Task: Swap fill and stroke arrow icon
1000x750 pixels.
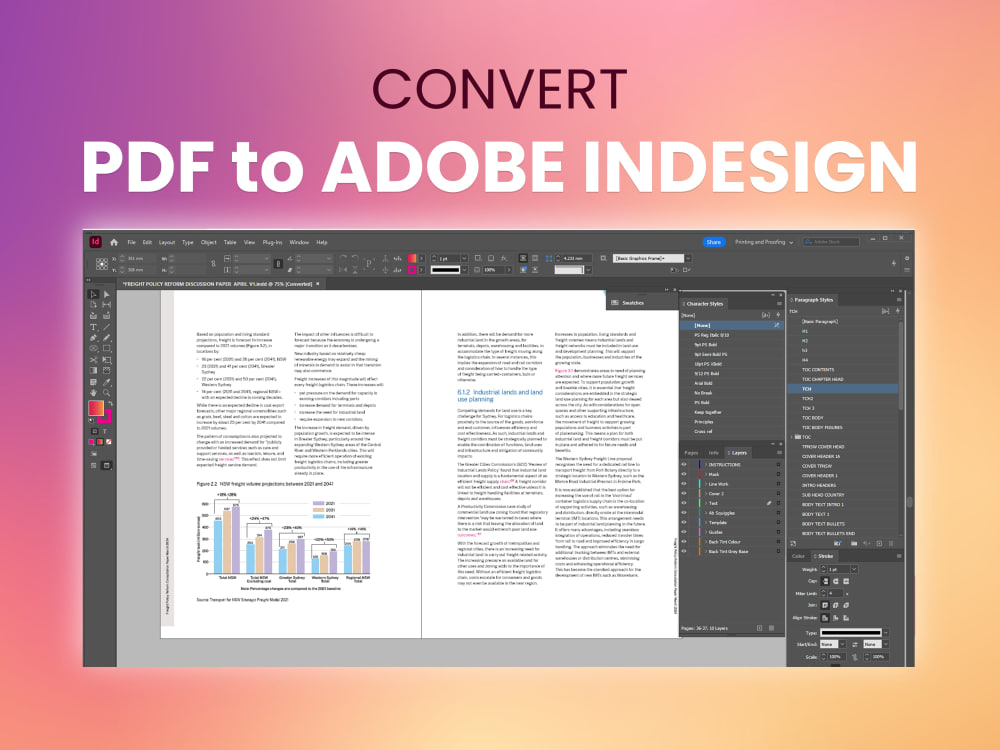Action: (x=110, y=404)
